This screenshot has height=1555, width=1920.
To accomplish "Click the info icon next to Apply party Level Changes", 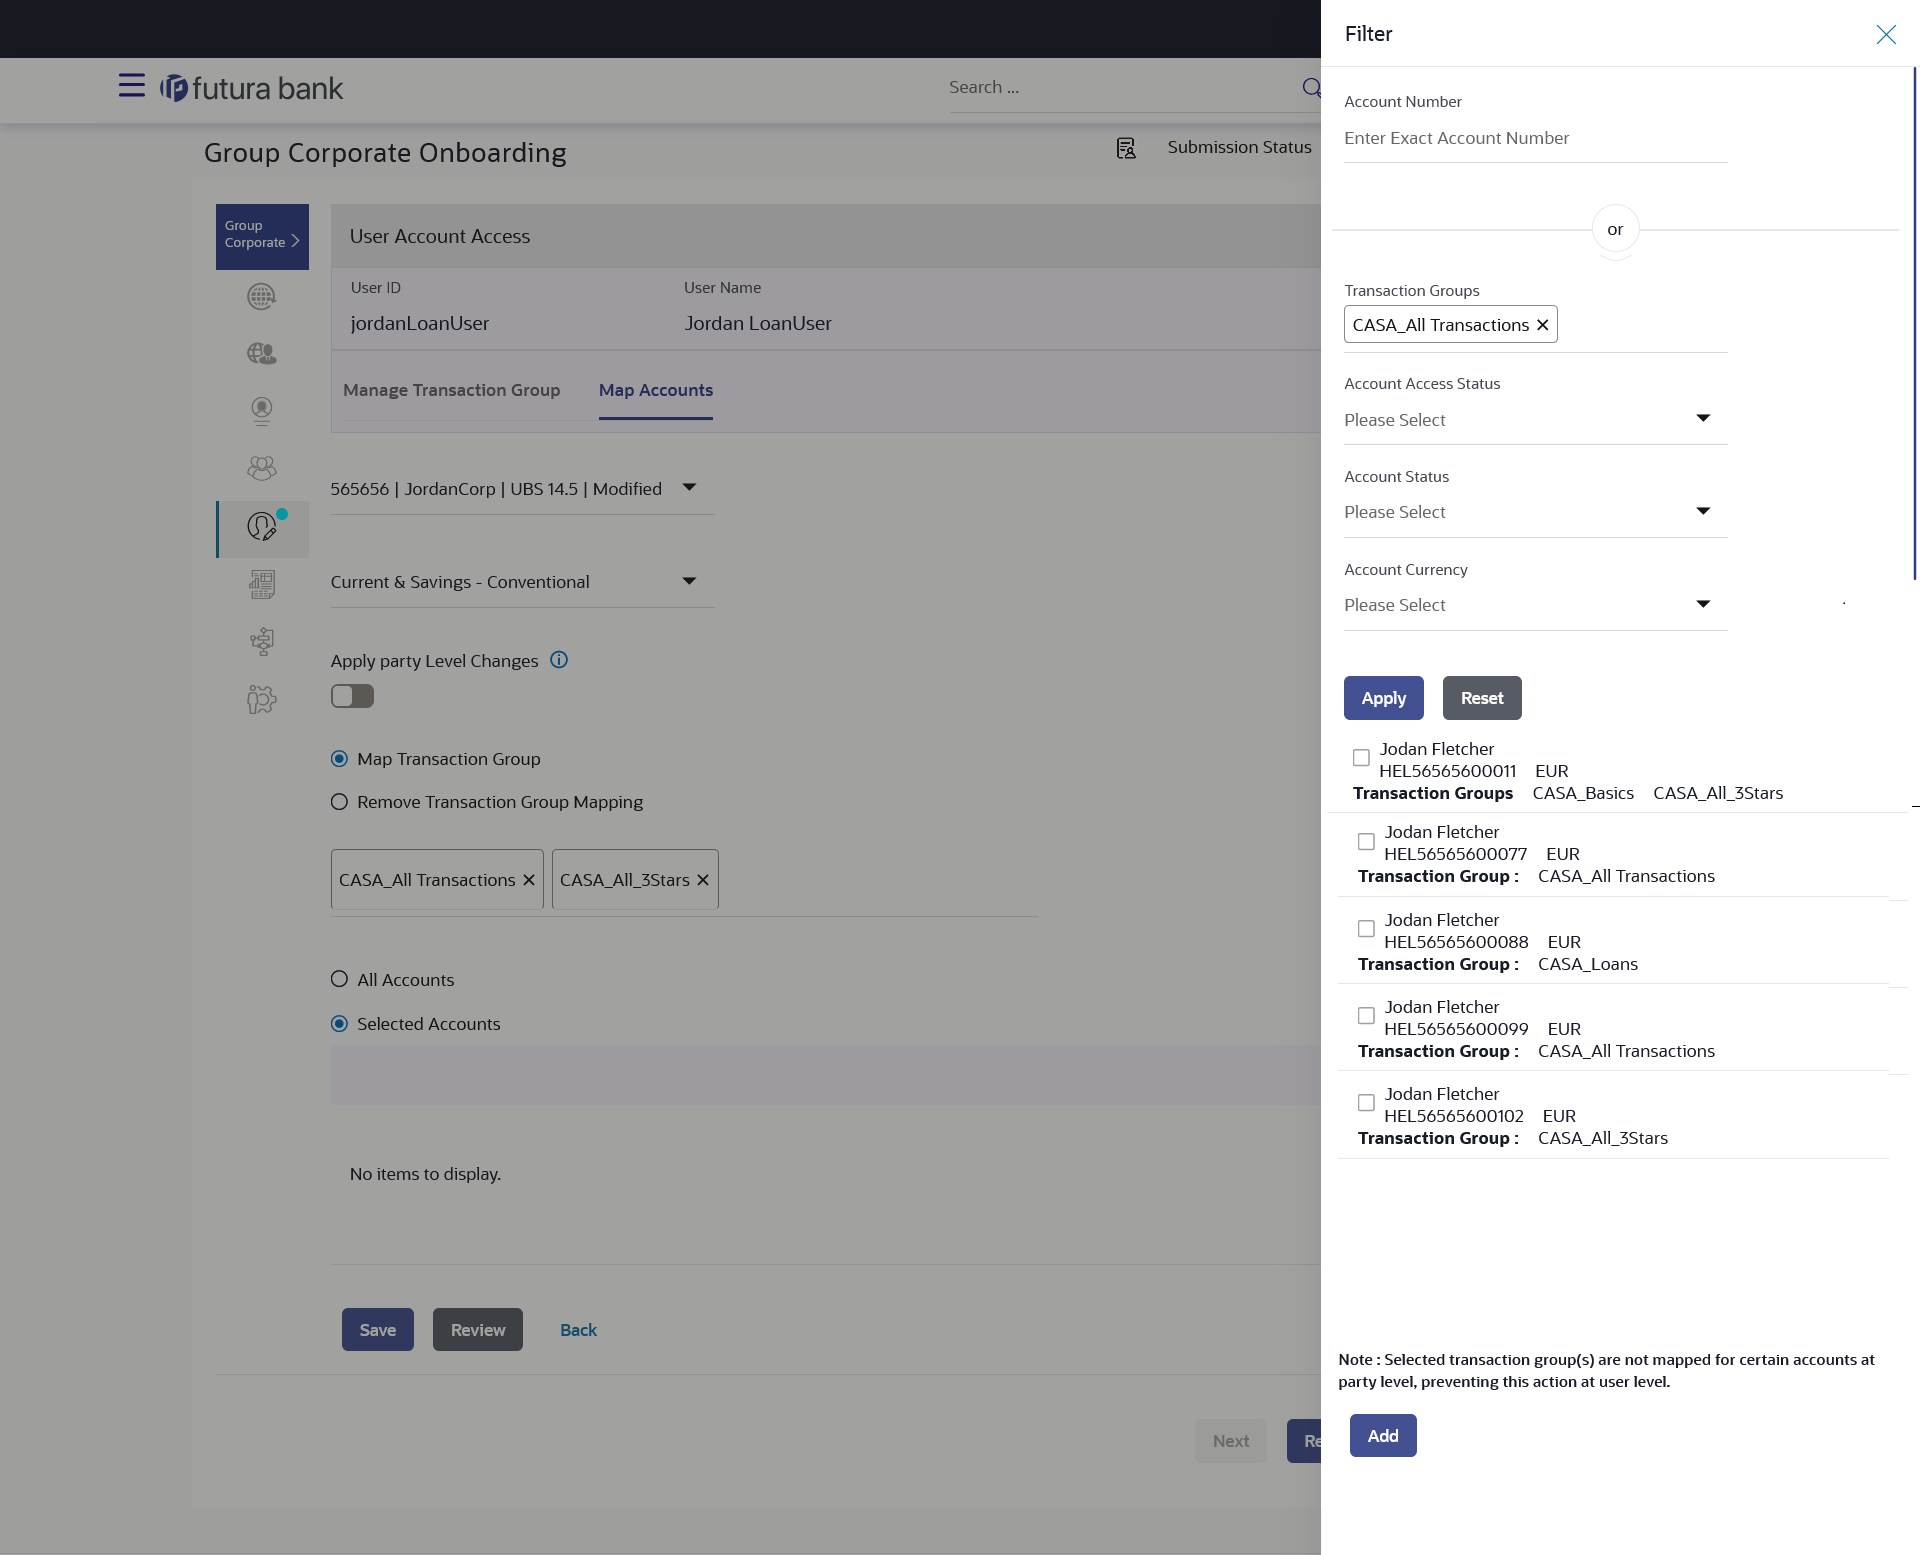I will [x=559, y=660].
